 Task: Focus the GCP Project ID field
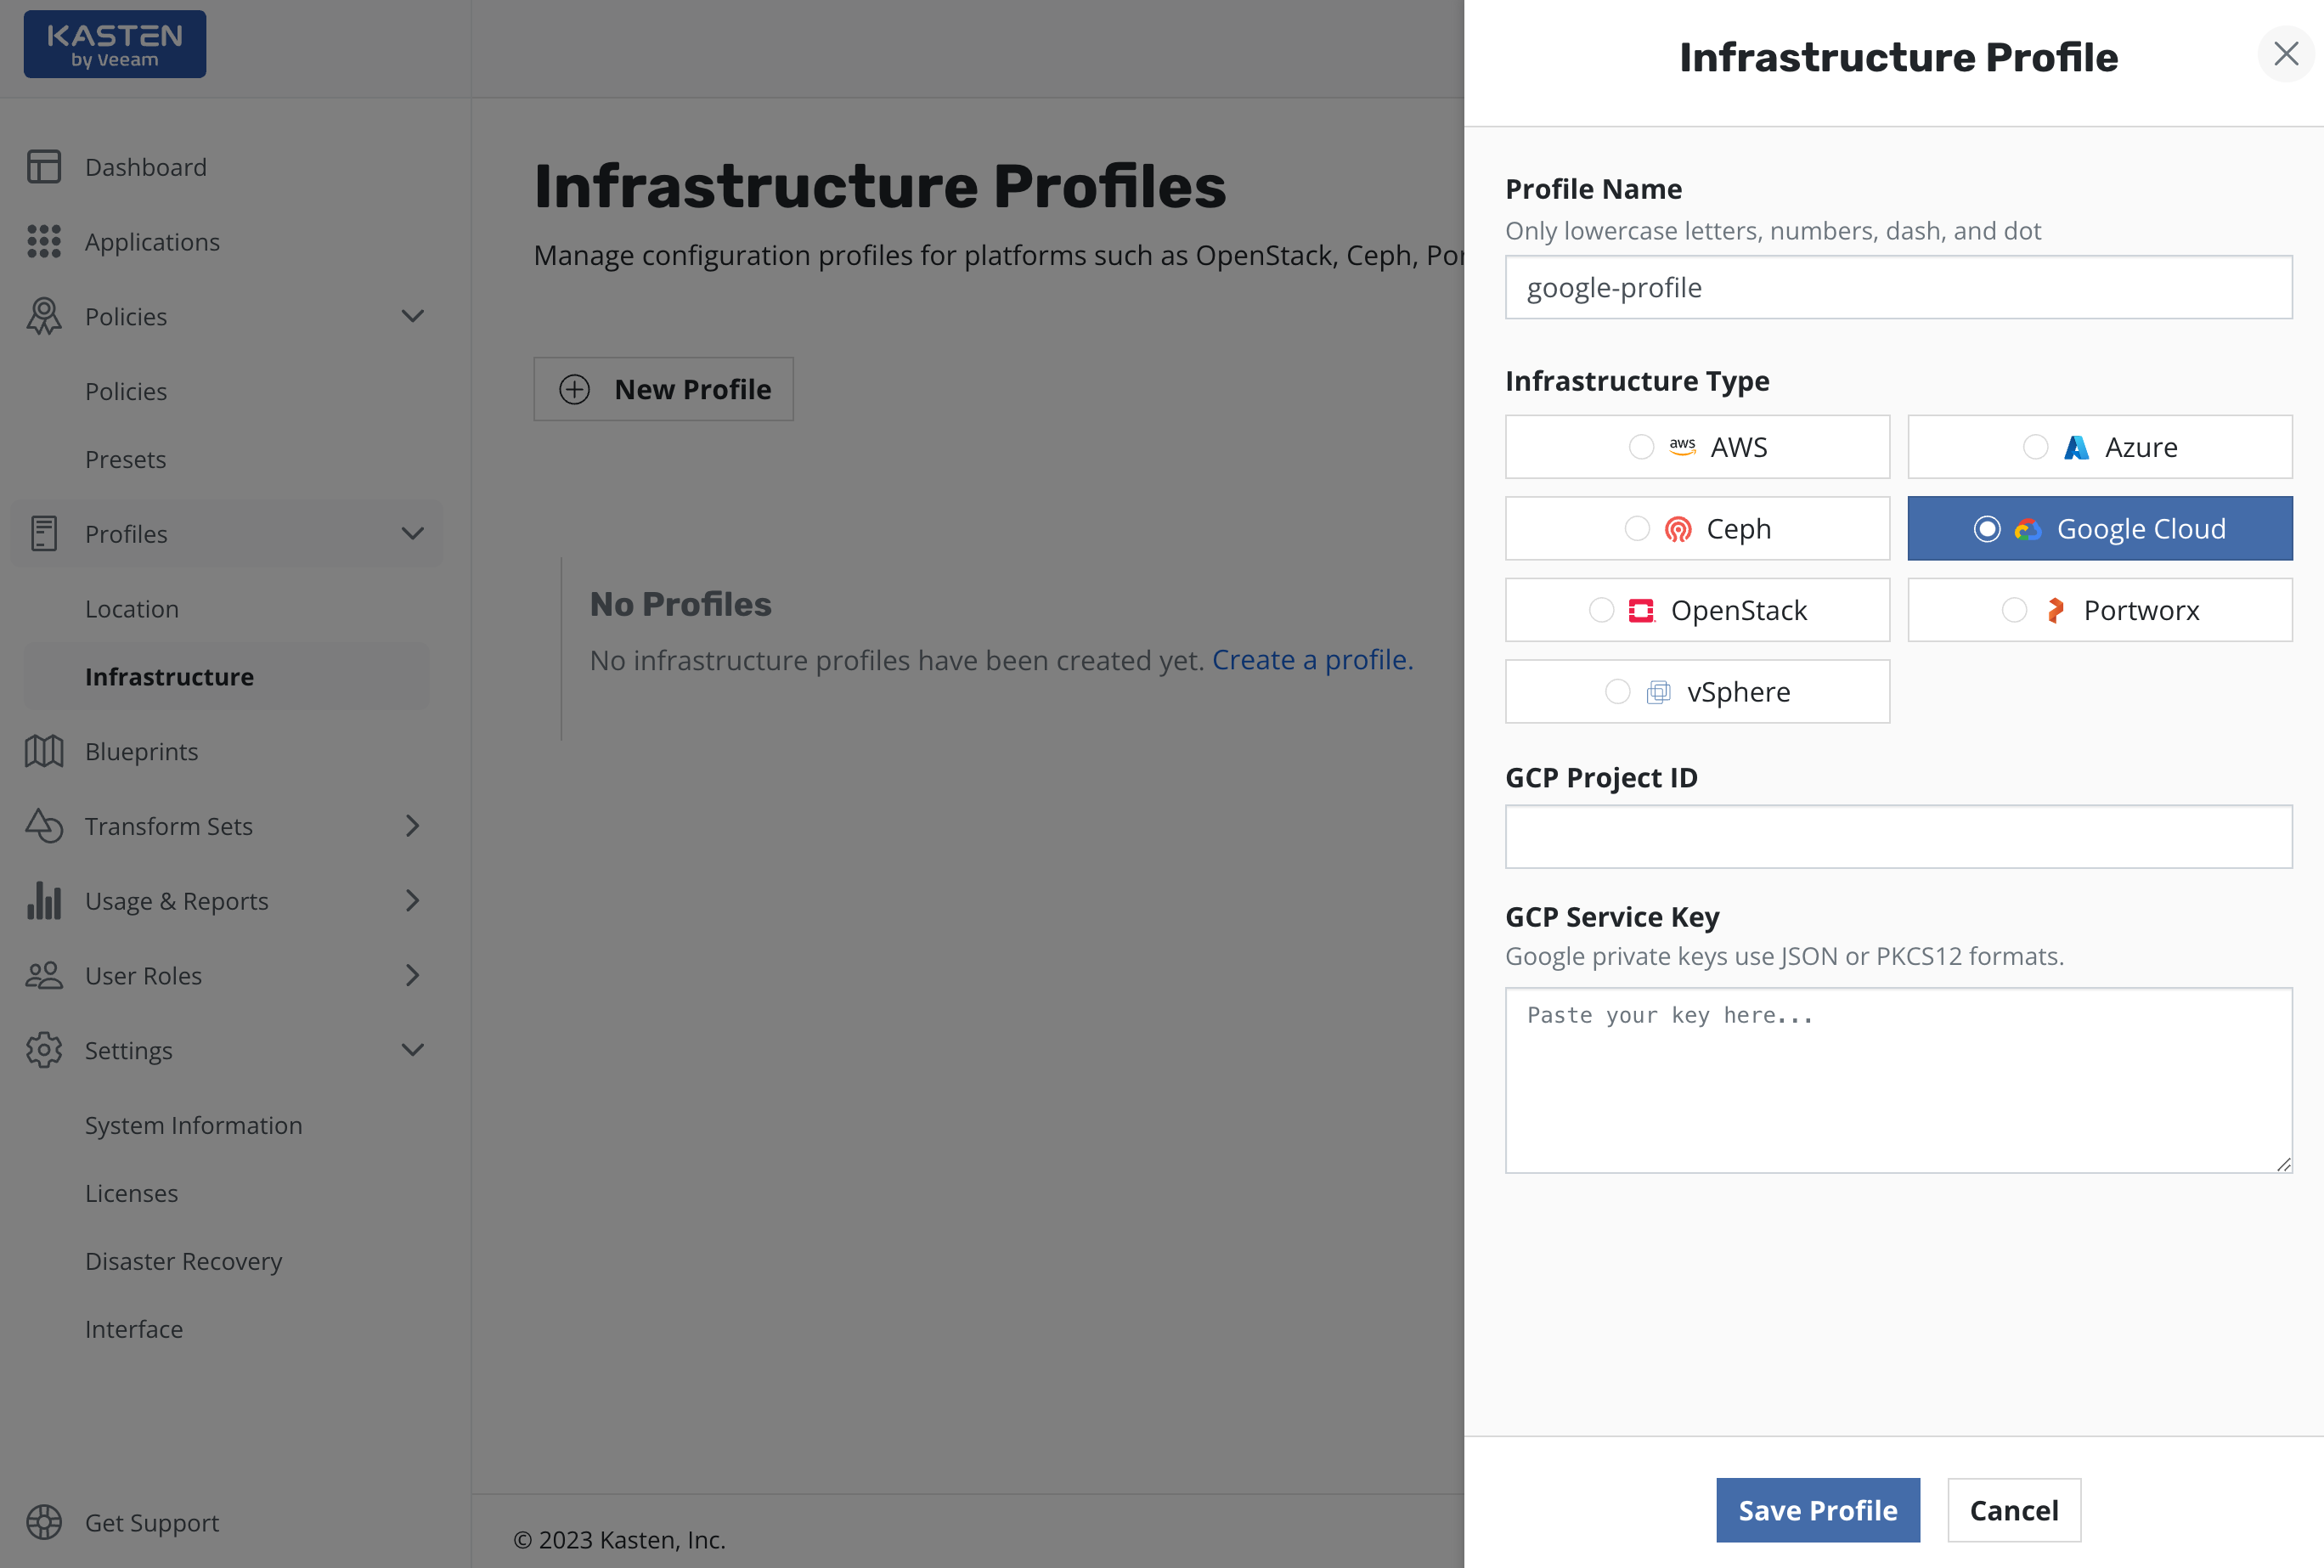tap(1898, 837)
